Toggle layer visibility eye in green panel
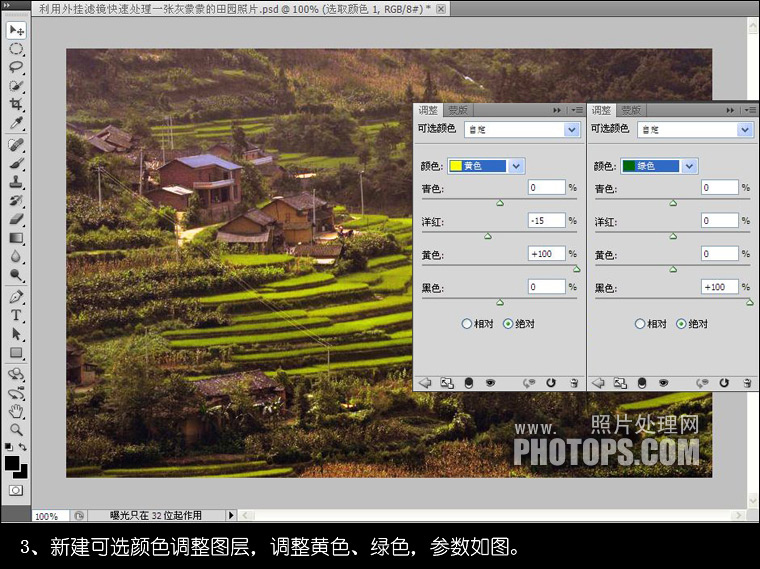This screenshot has height=569, width=760. 664,383
